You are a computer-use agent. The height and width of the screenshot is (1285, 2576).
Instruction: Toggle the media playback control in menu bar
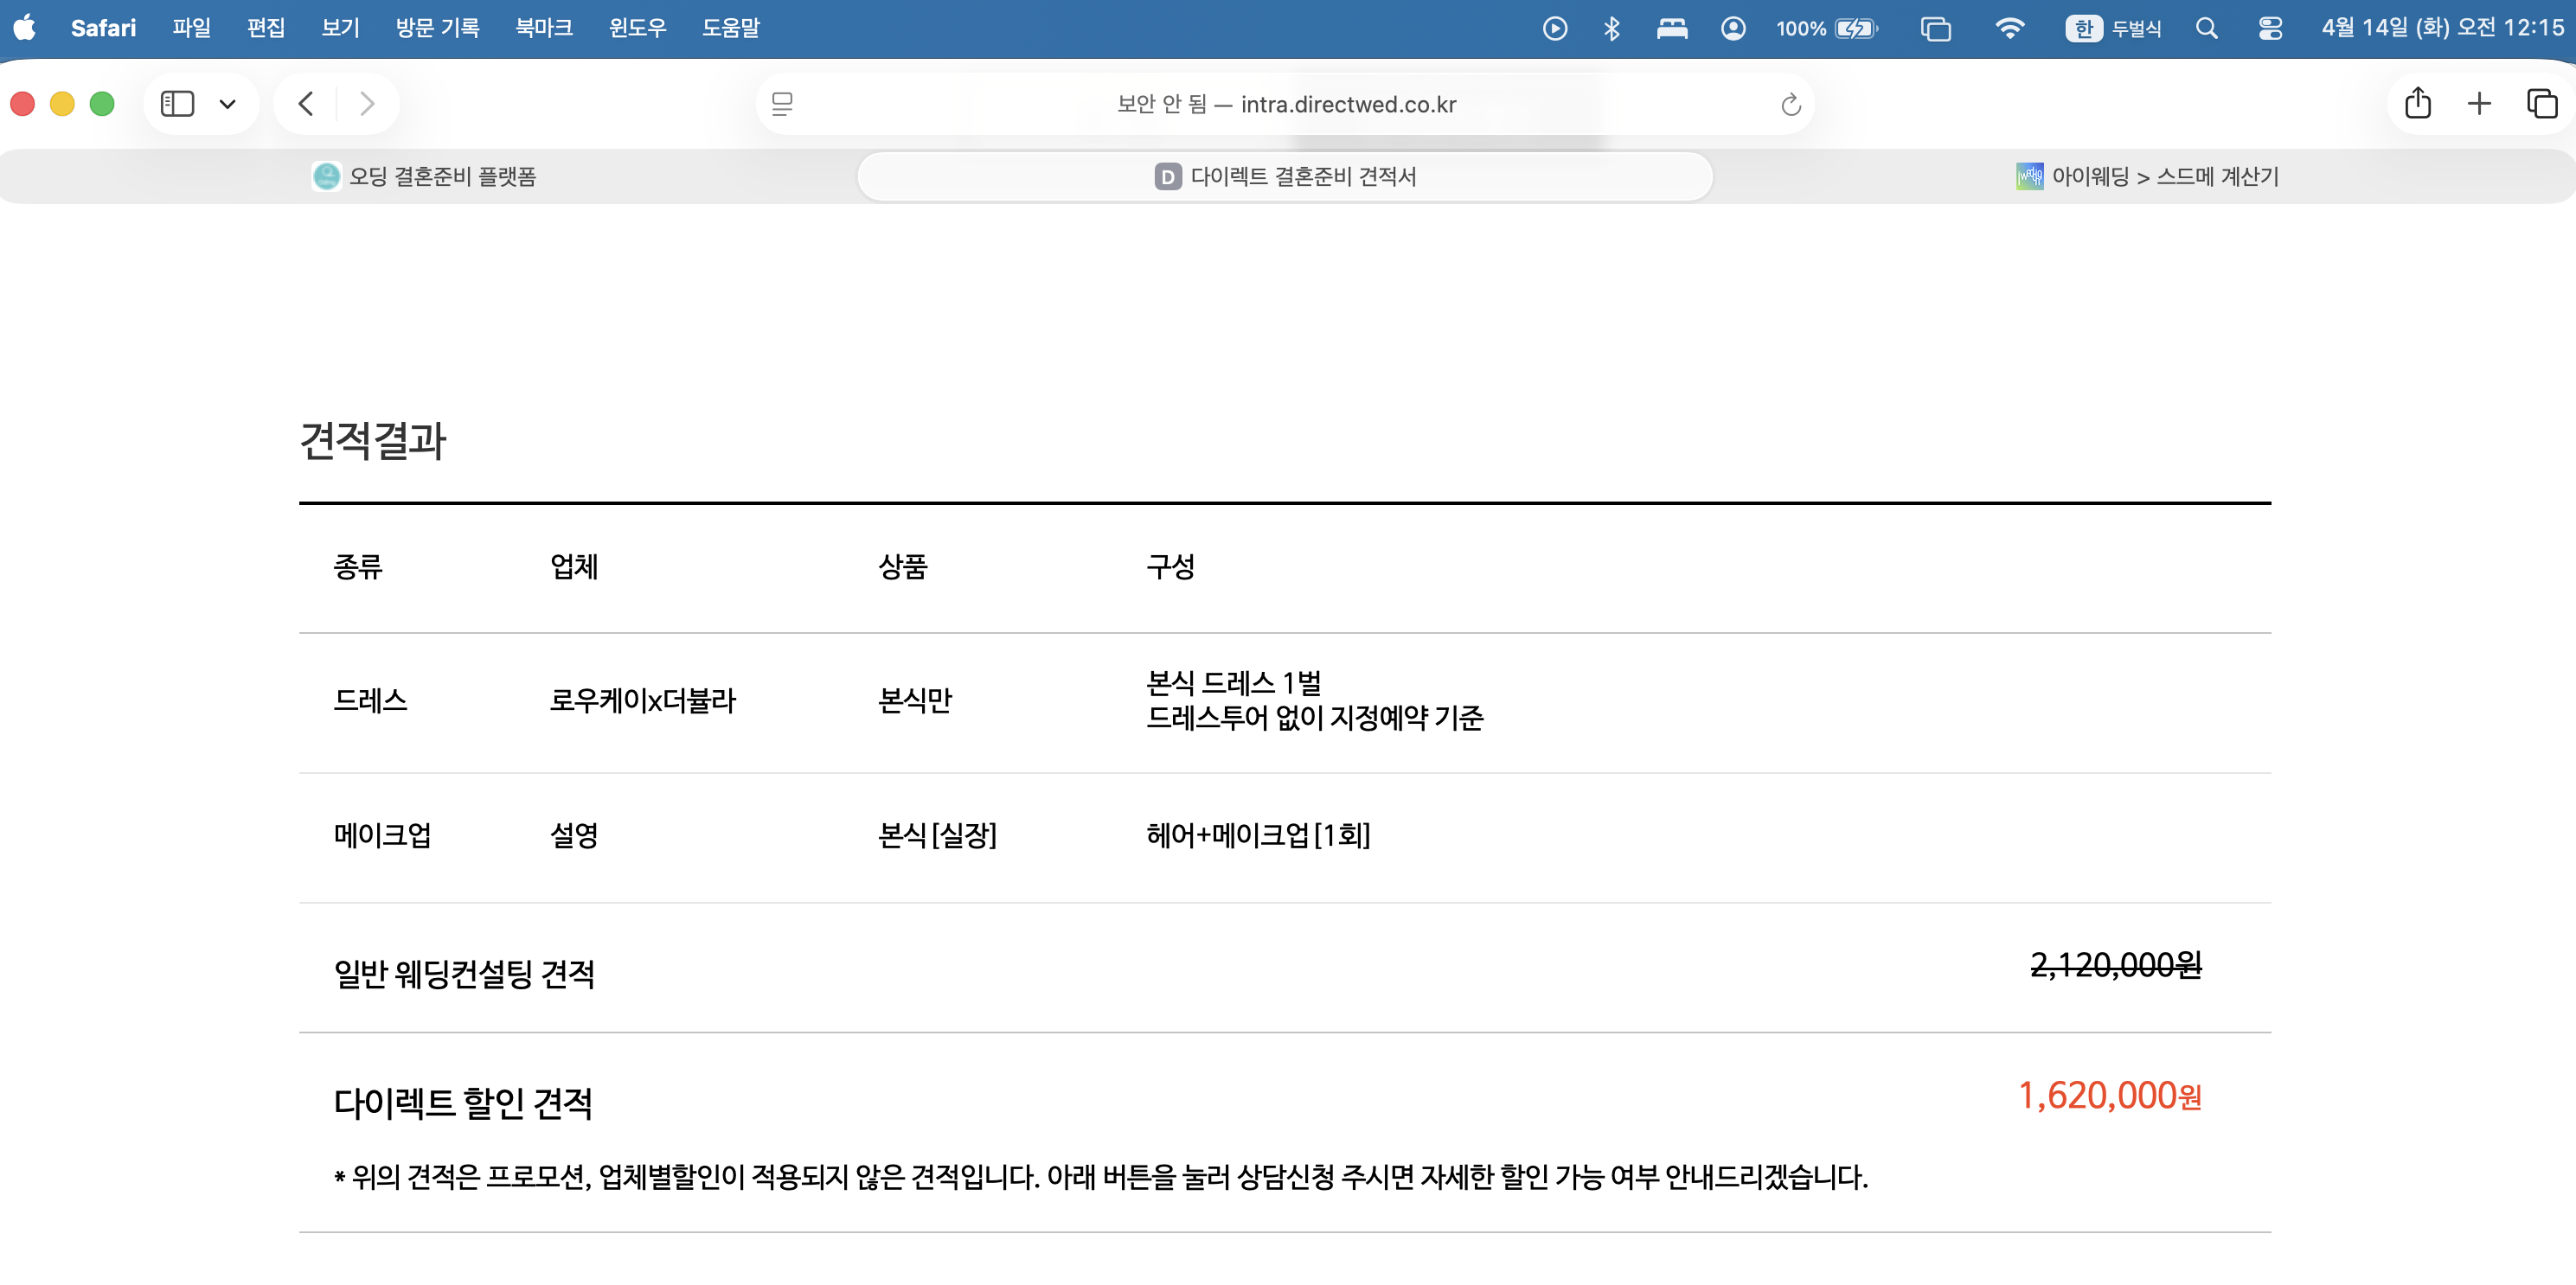(x=1554, y=28)
